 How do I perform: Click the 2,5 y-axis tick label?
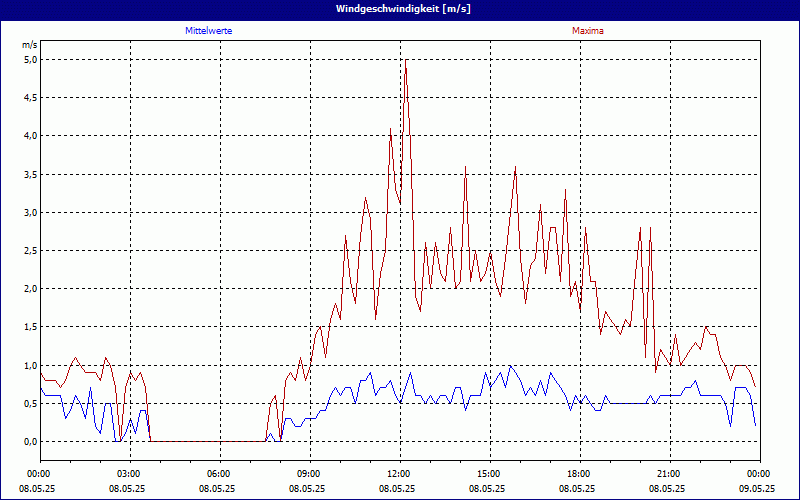click(x=29, y=250)
